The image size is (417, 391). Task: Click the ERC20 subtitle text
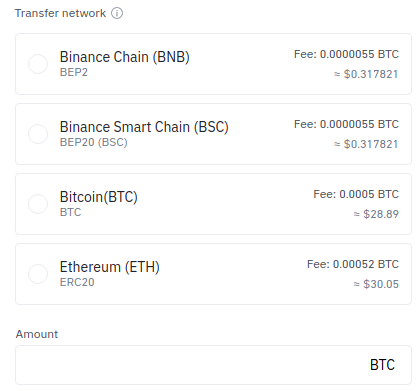(77, 282)
